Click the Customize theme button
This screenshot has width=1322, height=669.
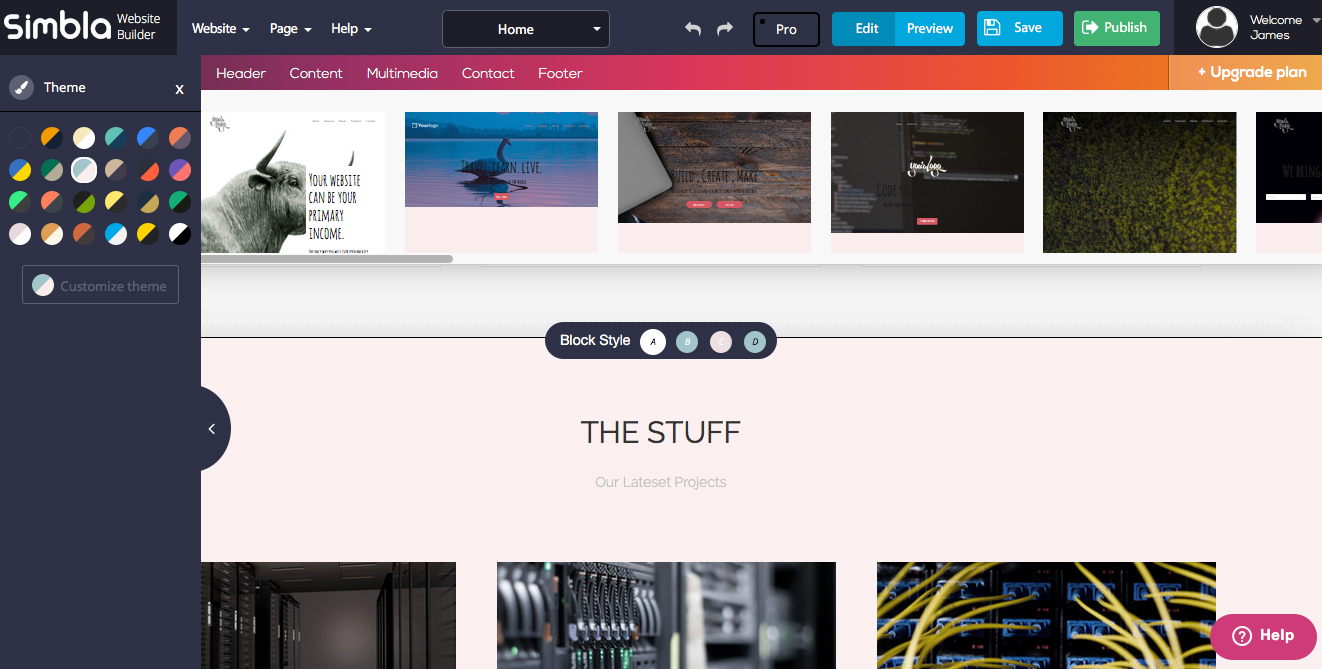coord(100,284)
